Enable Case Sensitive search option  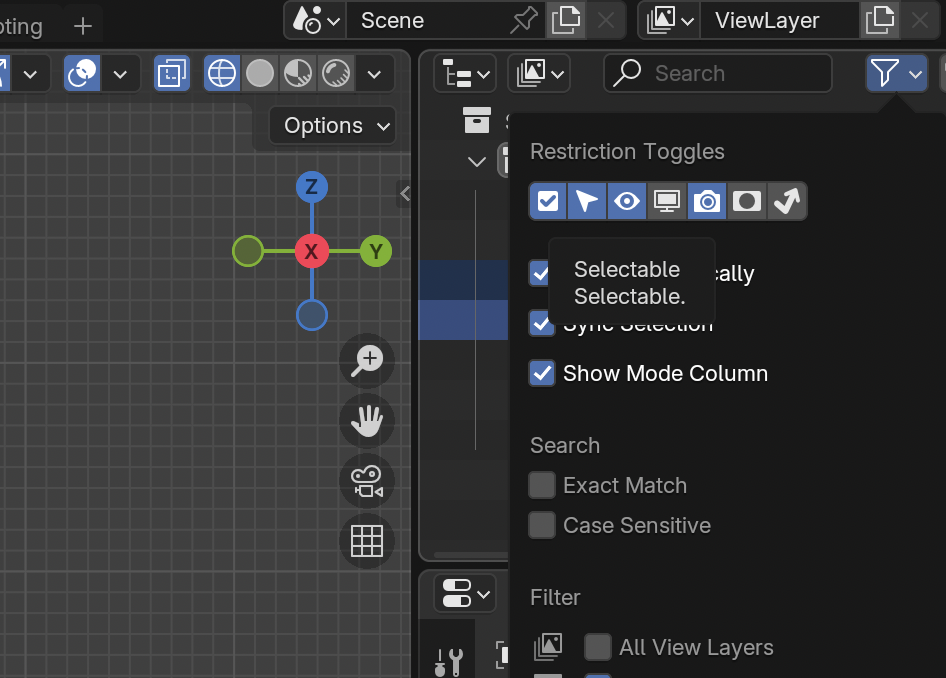(x=541, y=525)
